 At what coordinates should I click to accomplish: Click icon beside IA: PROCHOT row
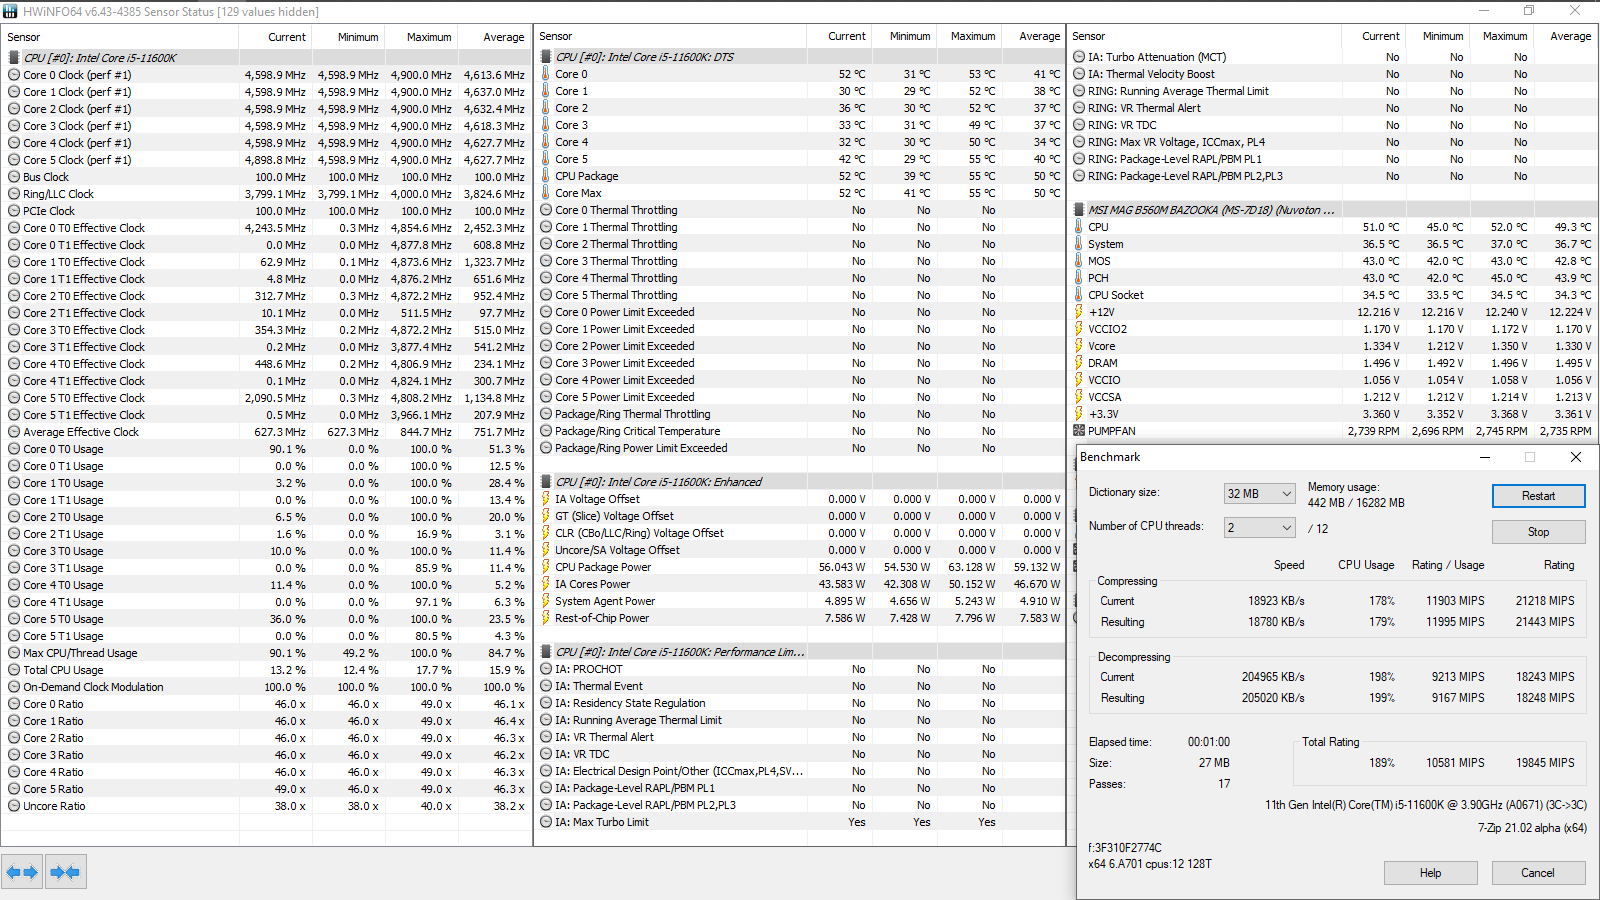click(546, 669)
